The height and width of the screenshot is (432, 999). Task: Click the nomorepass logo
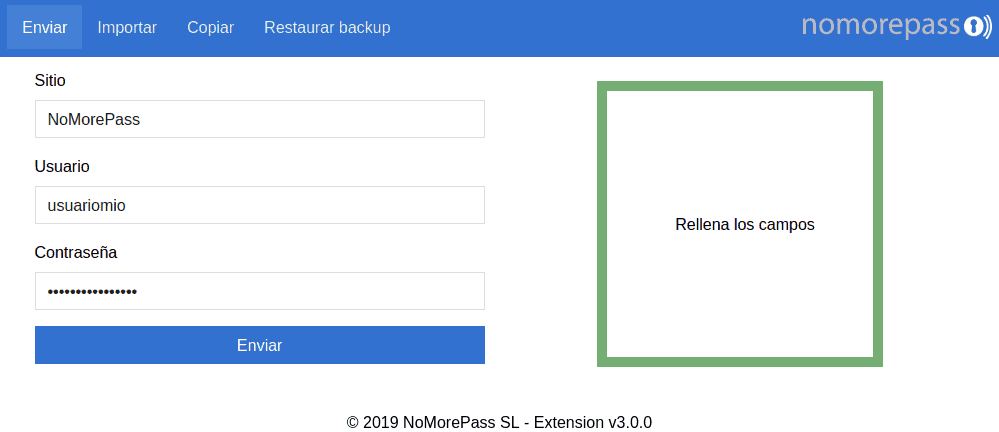pos(896,26)
